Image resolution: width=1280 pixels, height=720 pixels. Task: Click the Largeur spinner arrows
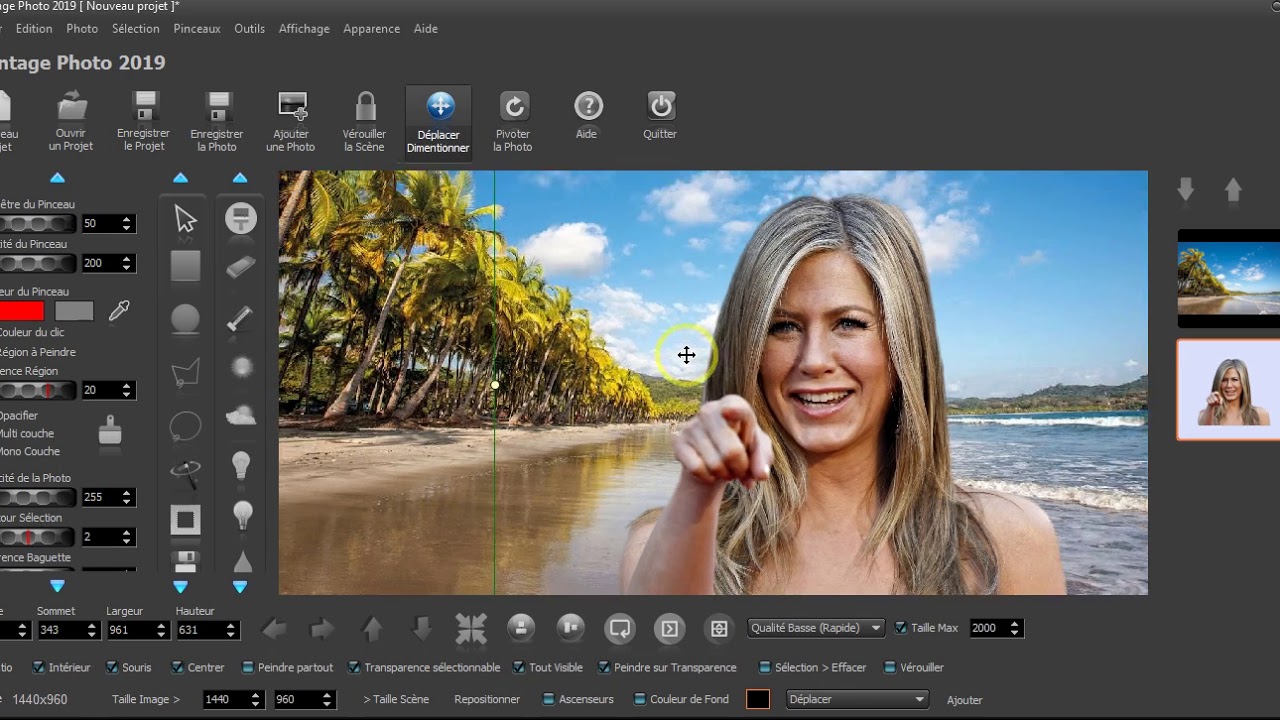(162, 630)
